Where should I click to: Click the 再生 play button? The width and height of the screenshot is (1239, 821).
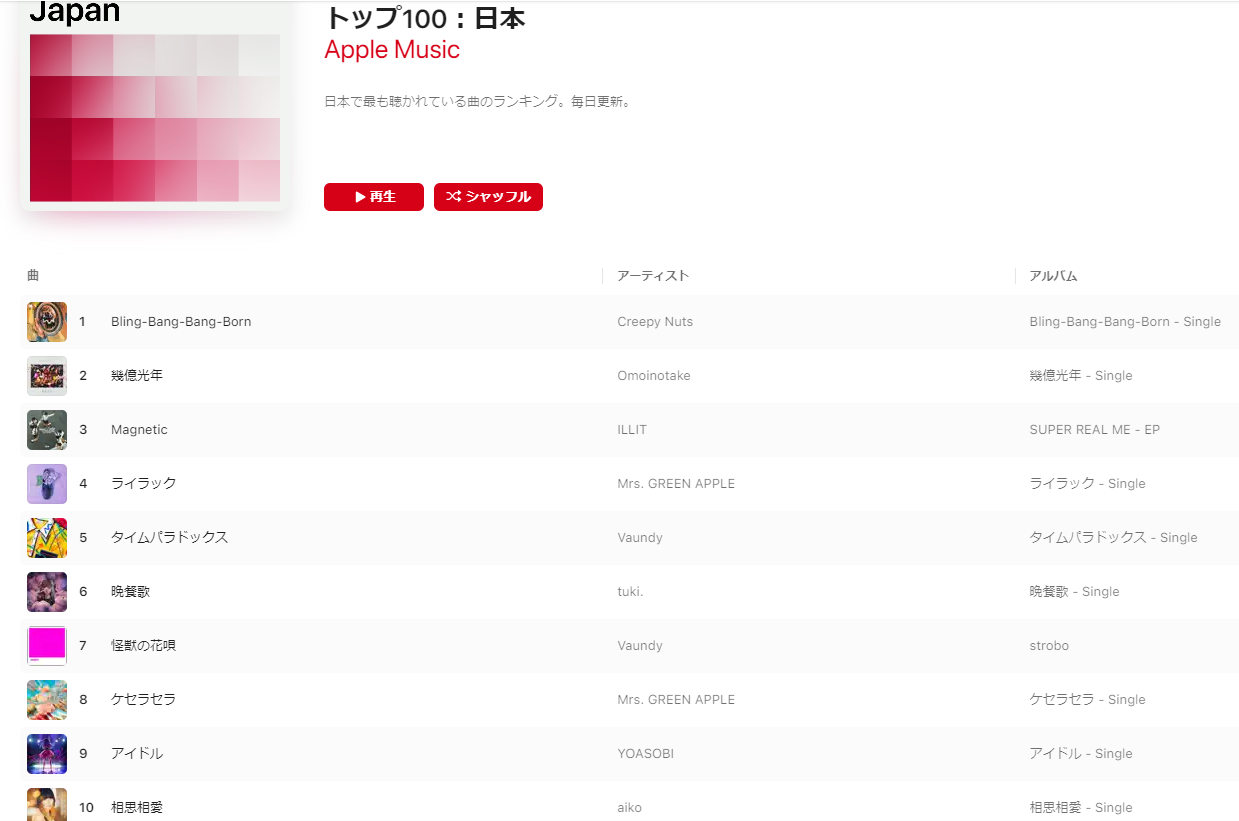coord(374,197)
